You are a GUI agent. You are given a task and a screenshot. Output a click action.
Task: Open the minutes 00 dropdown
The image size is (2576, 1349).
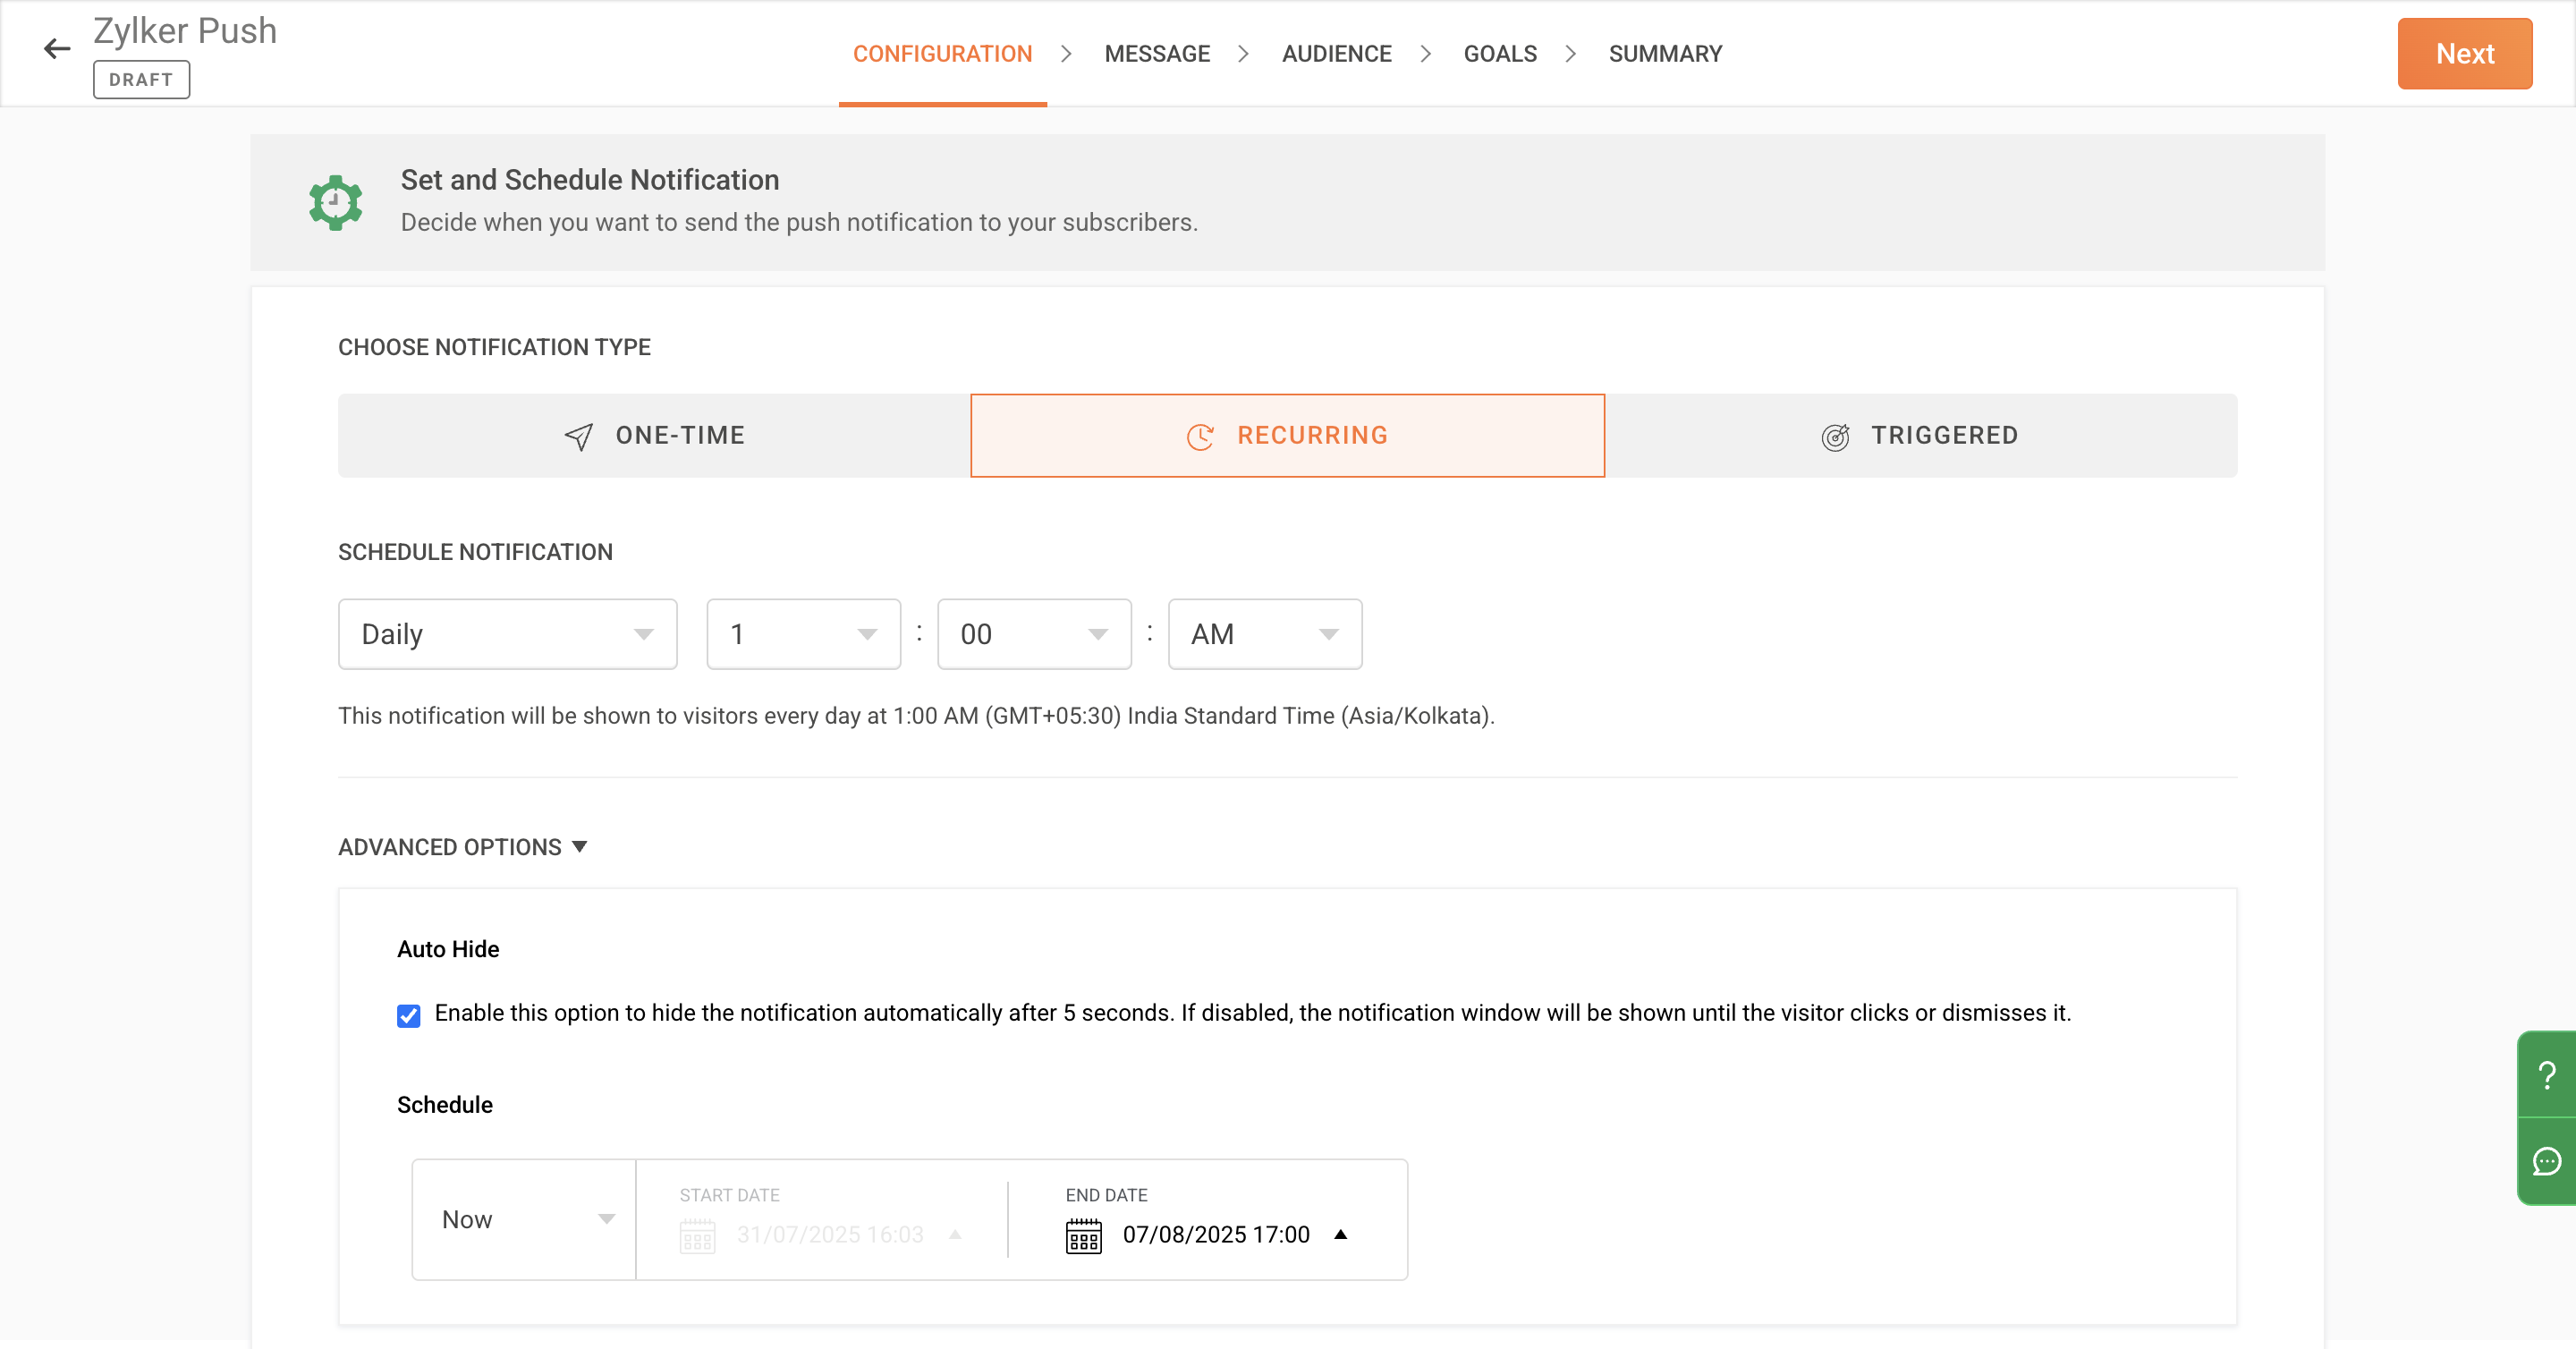1033,634
